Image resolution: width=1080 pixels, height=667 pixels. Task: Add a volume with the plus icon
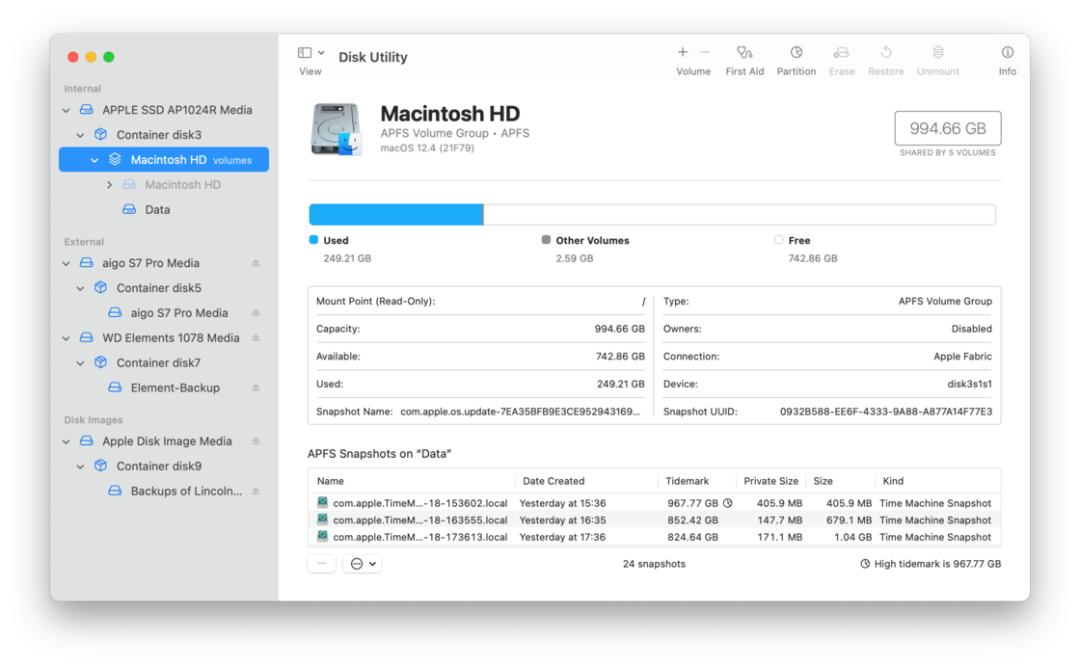point(682,52)
